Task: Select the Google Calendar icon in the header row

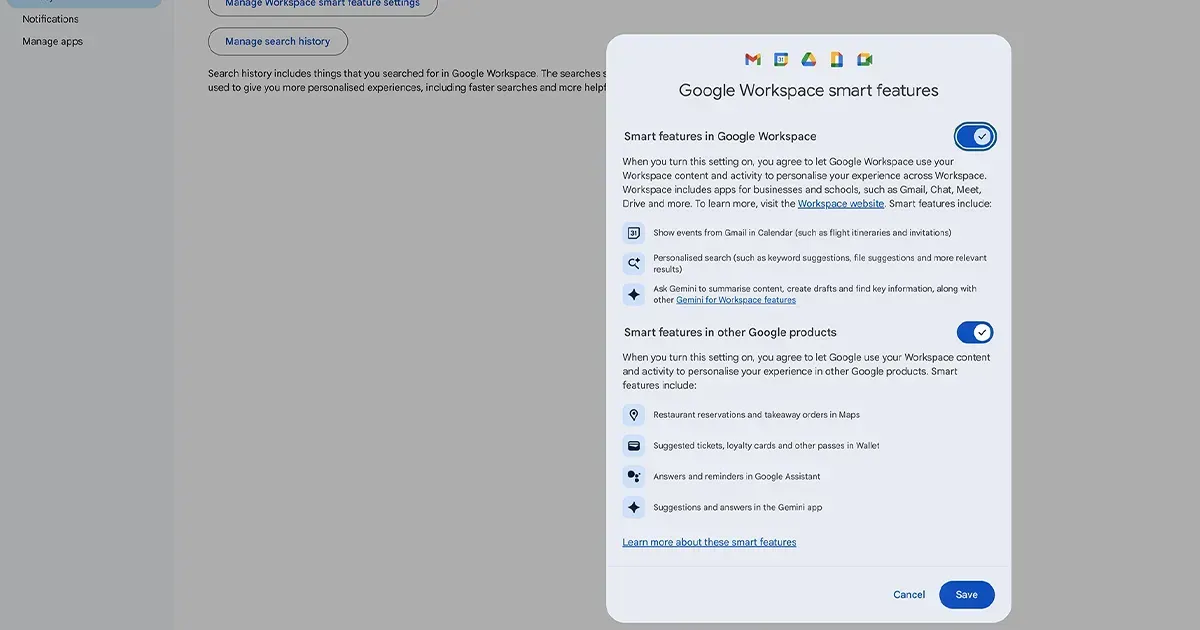Action: [x=780, y=59]
